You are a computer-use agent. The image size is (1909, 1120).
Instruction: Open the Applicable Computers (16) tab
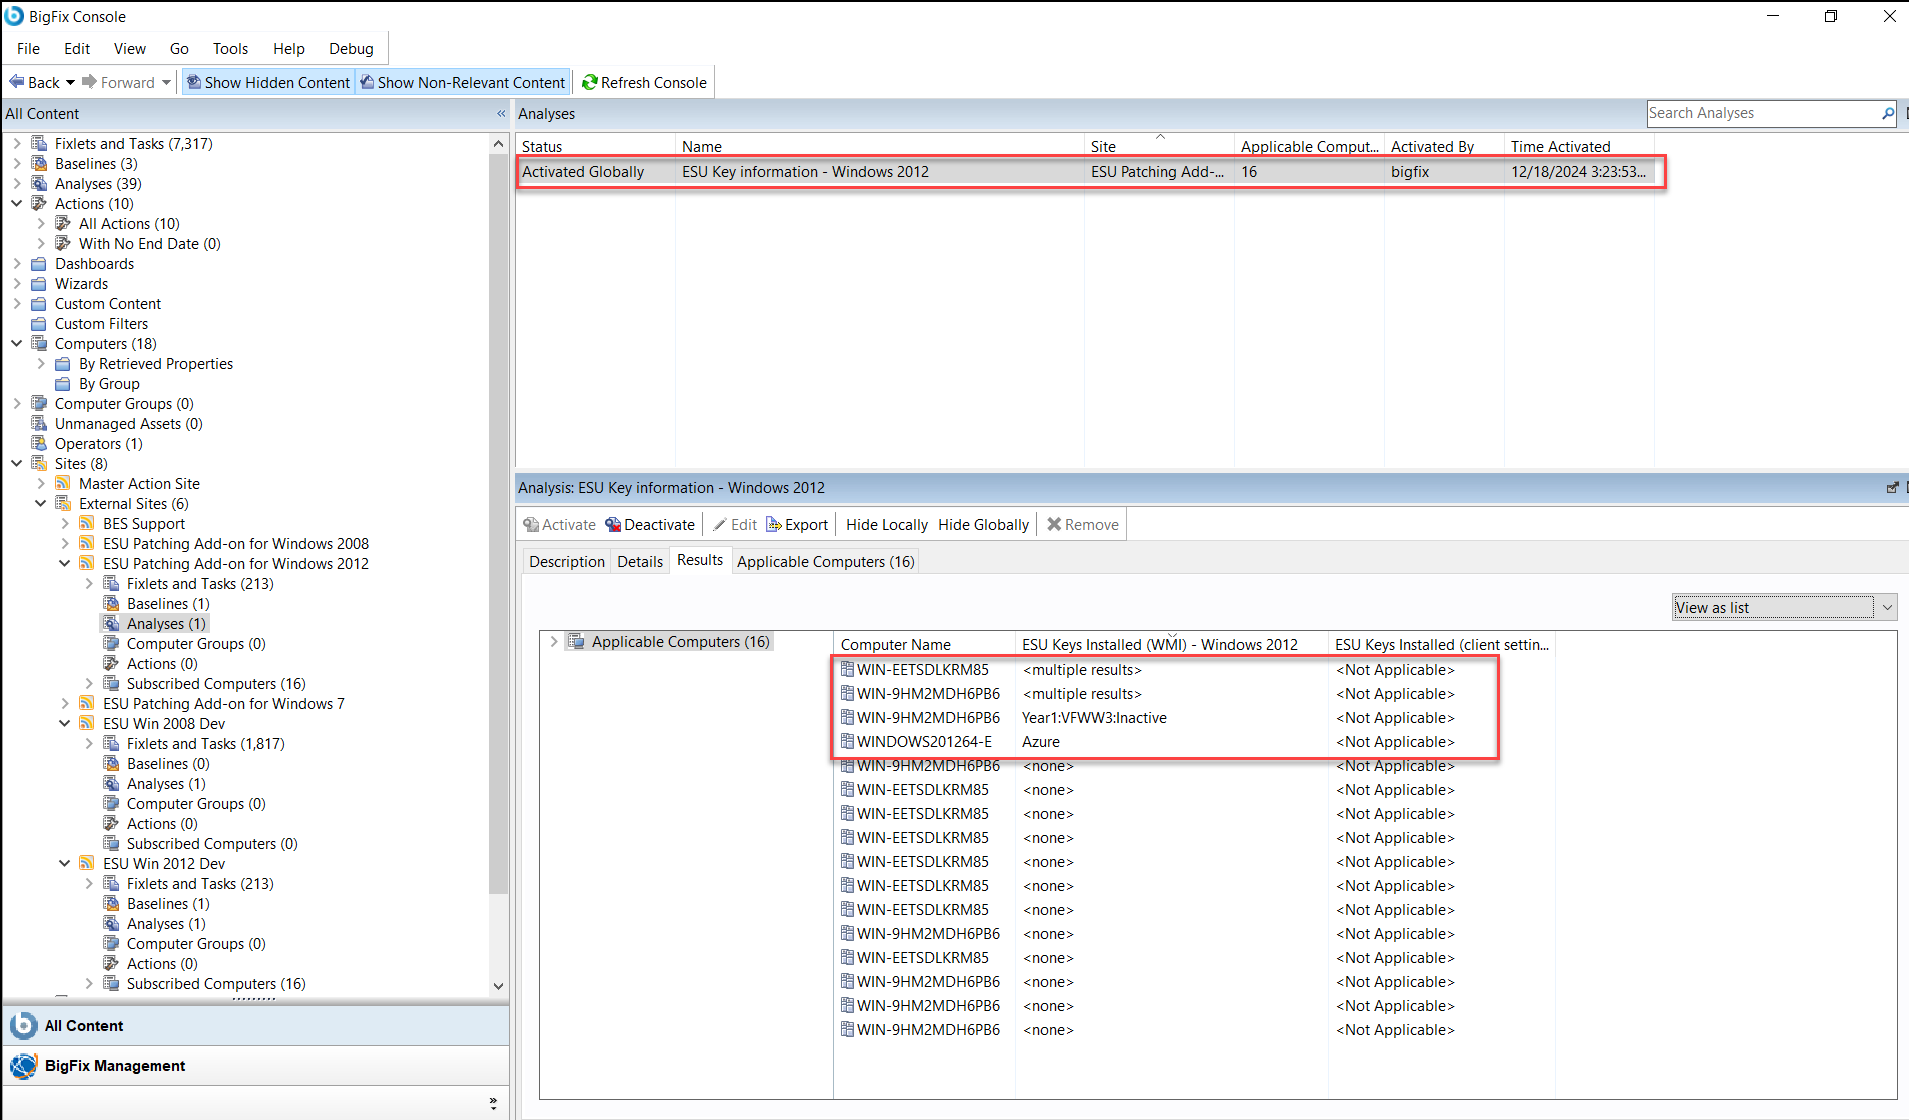coord(826,562)
